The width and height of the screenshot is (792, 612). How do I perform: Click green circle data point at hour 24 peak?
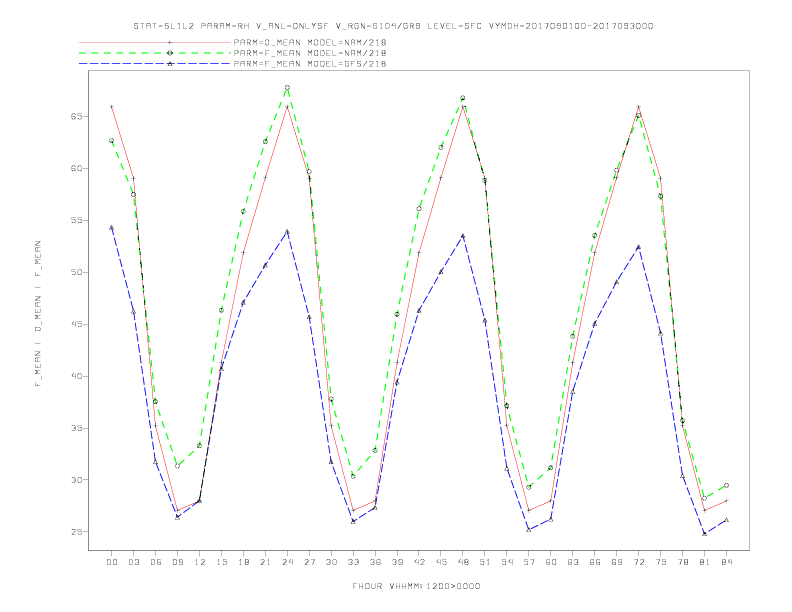pos(287,88)
